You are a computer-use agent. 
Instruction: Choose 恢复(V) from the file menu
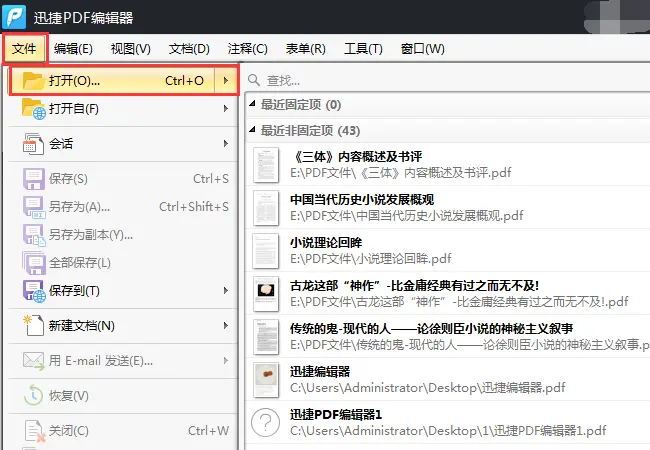coord(124,395)
